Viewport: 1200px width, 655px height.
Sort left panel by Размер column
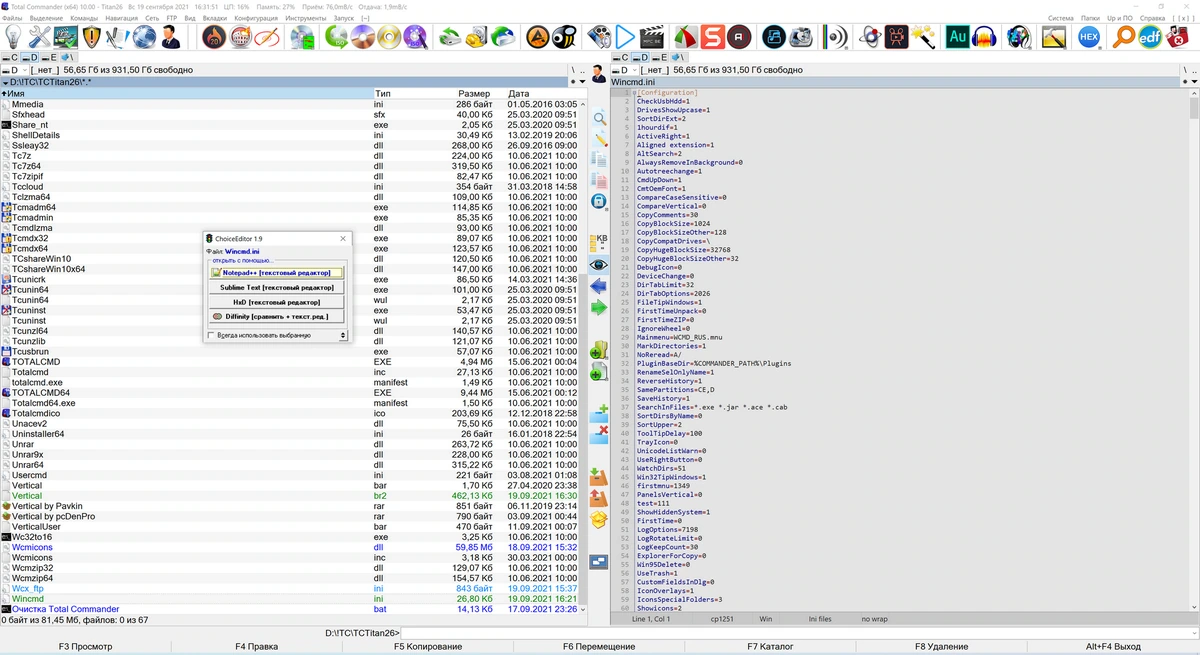tap(474, 93)
